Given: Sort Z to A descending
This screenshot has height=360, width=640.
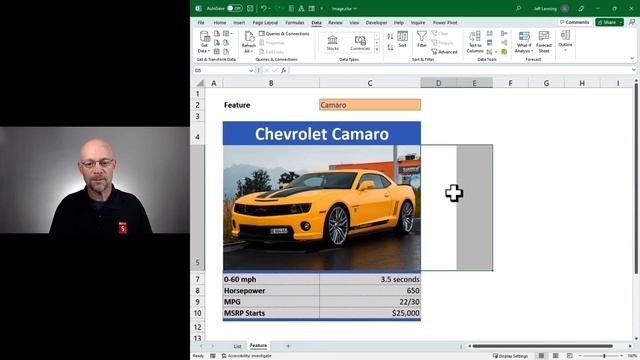Looking at the screenshot, I should pyautogui.click(x=390, y=47).
